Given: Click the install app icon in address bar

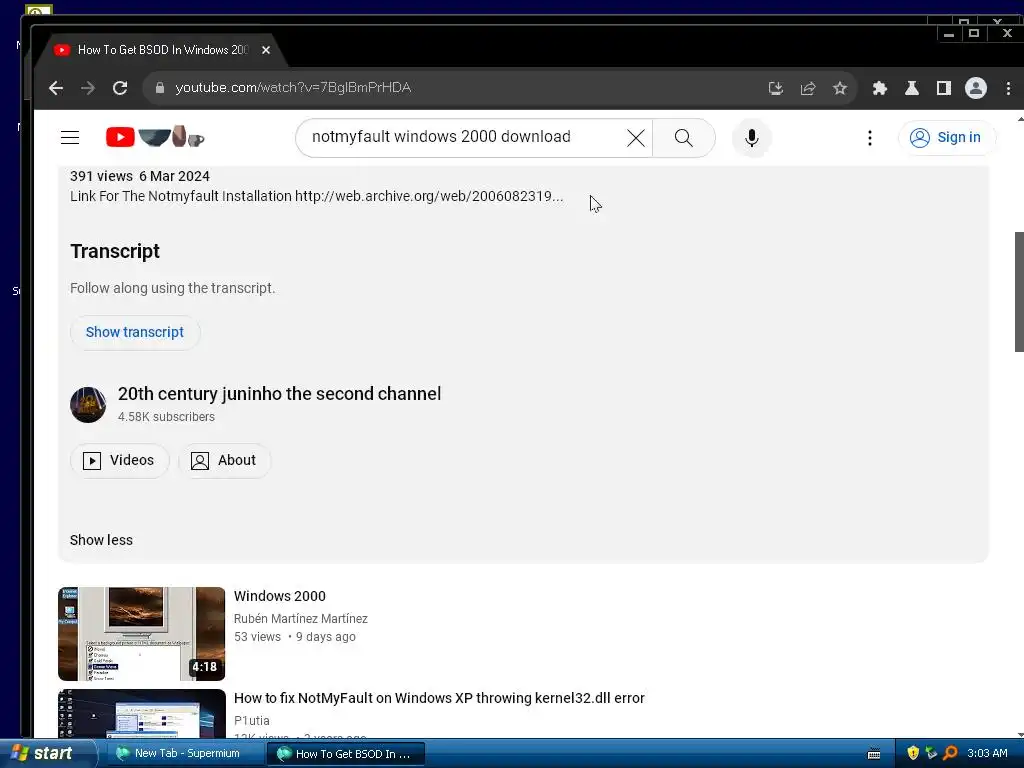Looking at the screenshot, I should [776, 88].
